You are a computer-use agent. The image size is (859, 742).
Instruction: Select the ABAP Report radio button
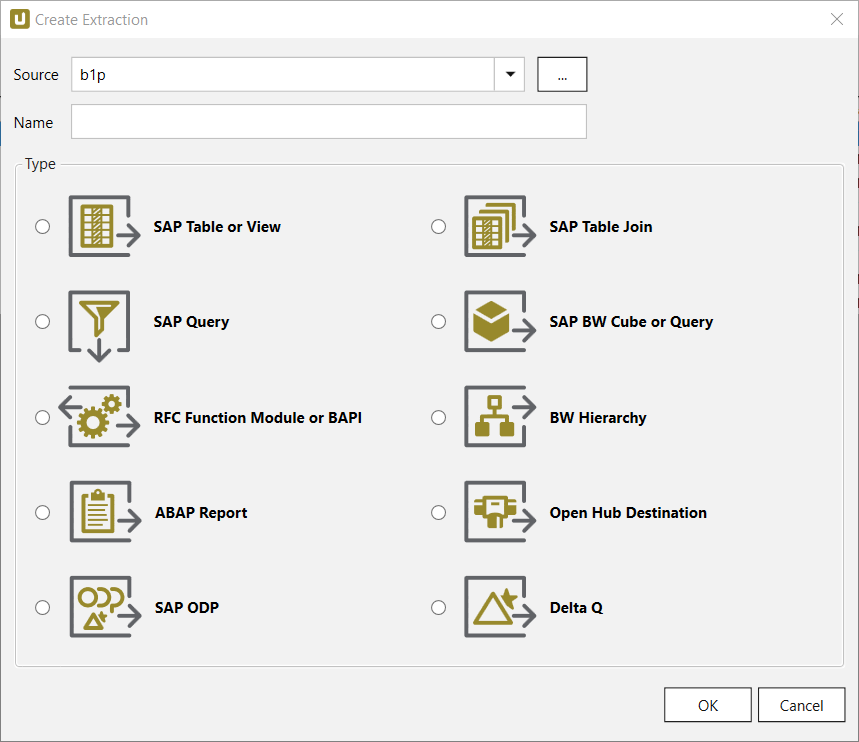click(43, 512)
